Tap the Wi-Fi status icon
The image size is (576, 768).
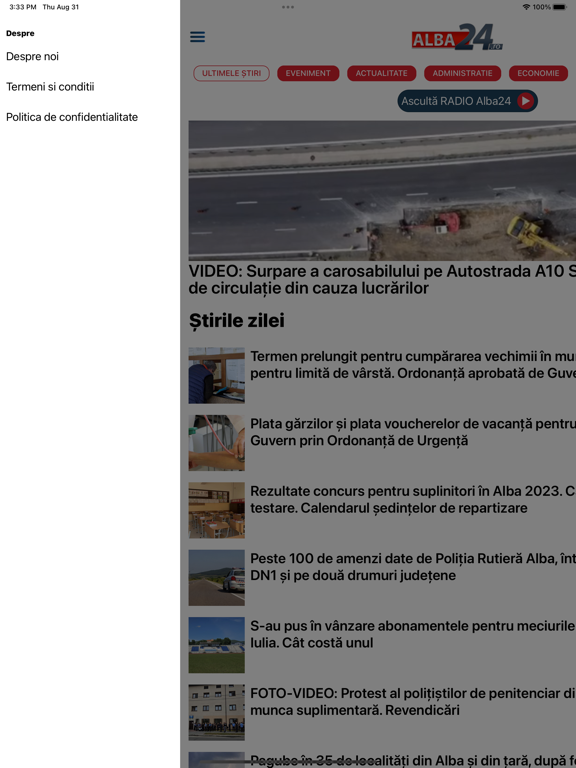click(527, 7)
